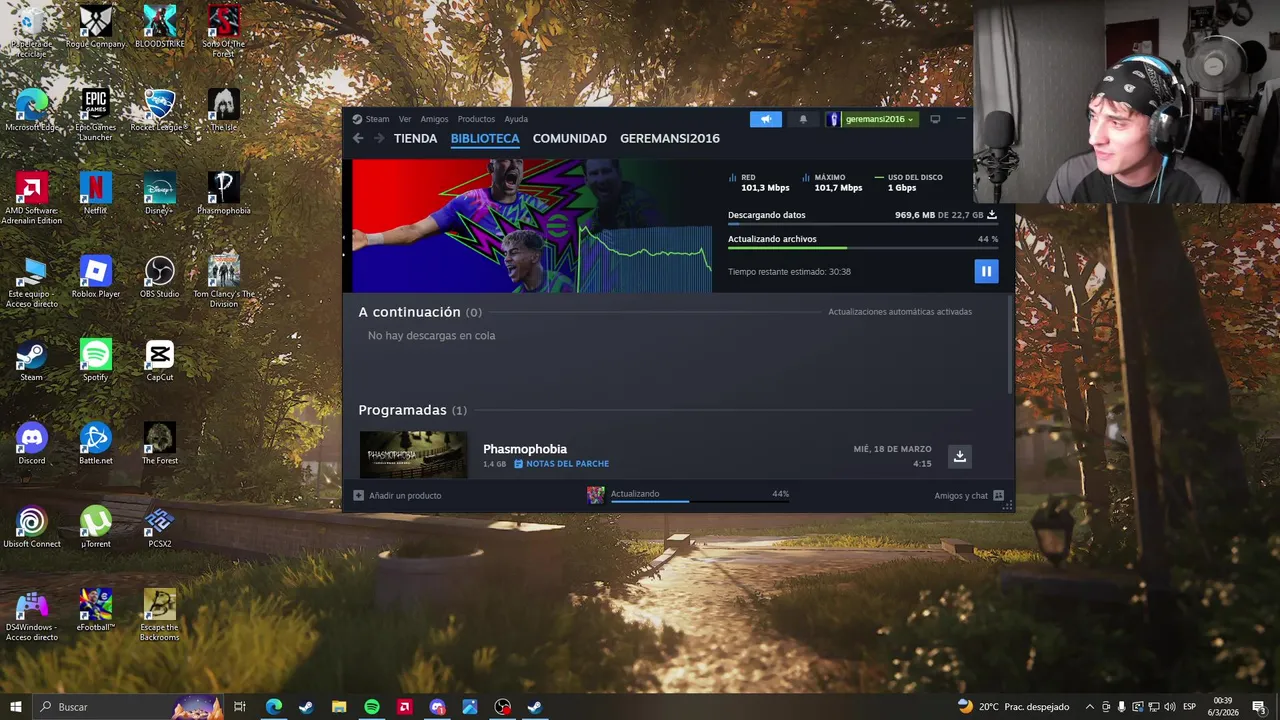Select the Ubisoft Connect icon
This screenshot has width=1280, height=720.
point(31,528)
